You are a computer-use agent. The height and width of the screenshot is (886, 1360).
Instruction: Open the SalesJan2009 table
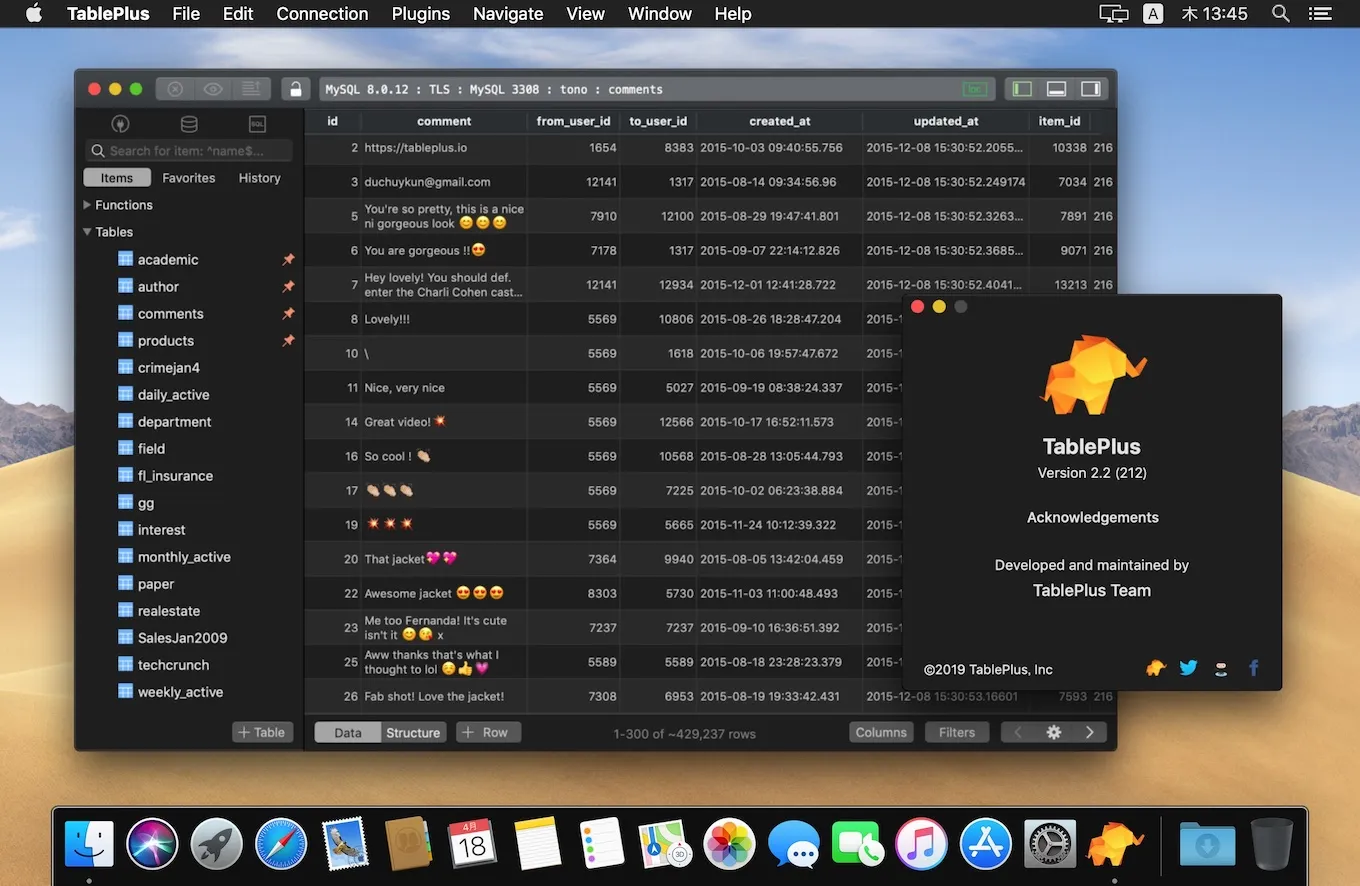[182, 638]
